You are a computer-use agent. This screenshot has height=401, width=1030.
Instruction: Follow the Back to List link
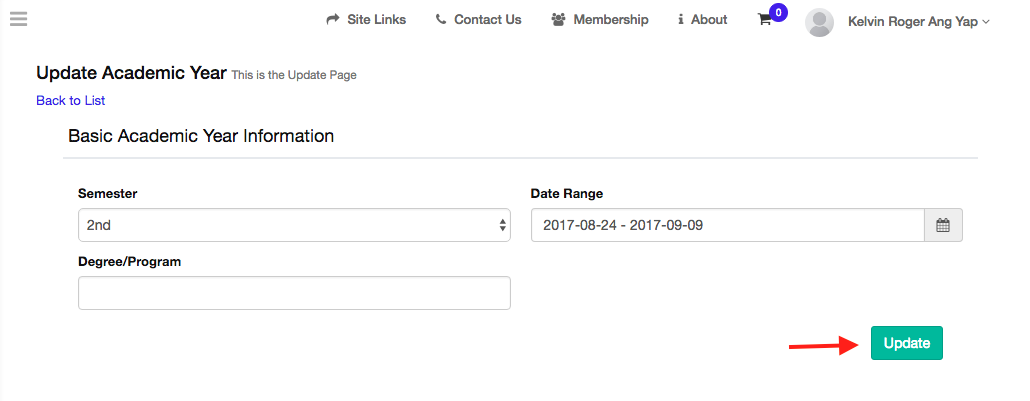point(70,100)
